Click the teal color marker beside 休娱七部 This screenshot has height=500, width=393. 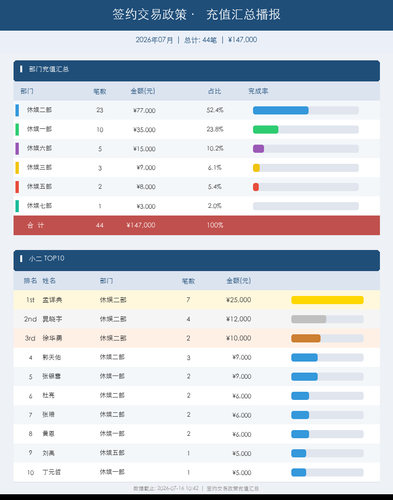pyautogui.click(x=17, y=206)
